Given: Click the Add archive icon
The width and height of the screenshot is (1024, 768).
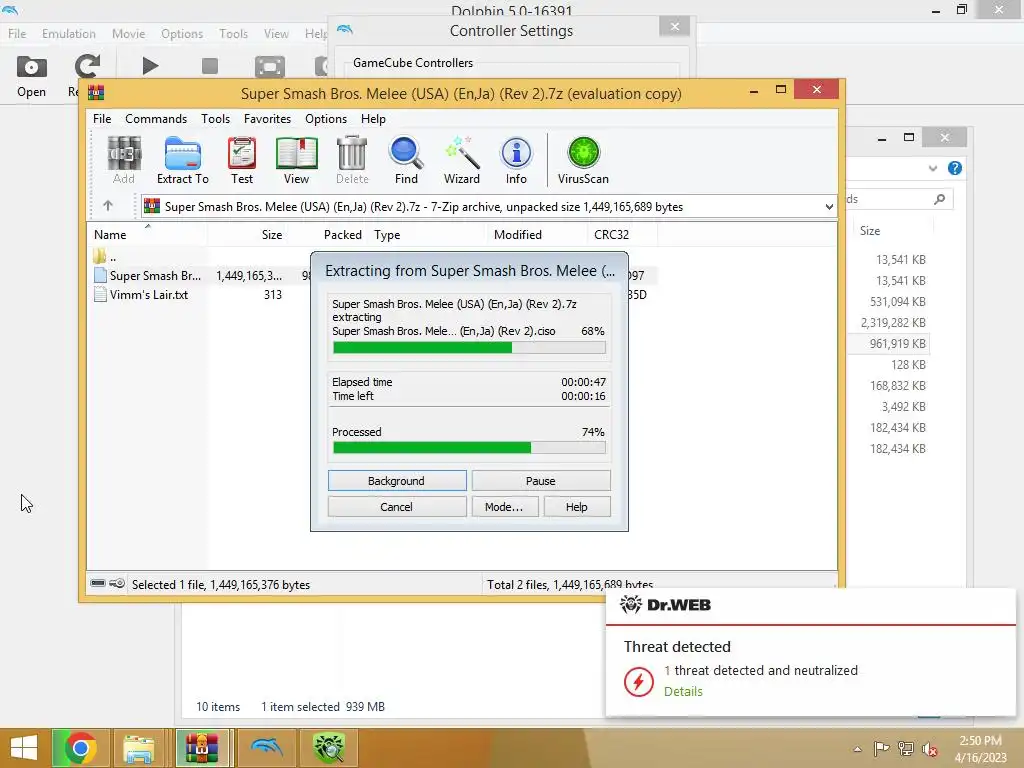Looking at the screenshot, I should tap(123, 160).
